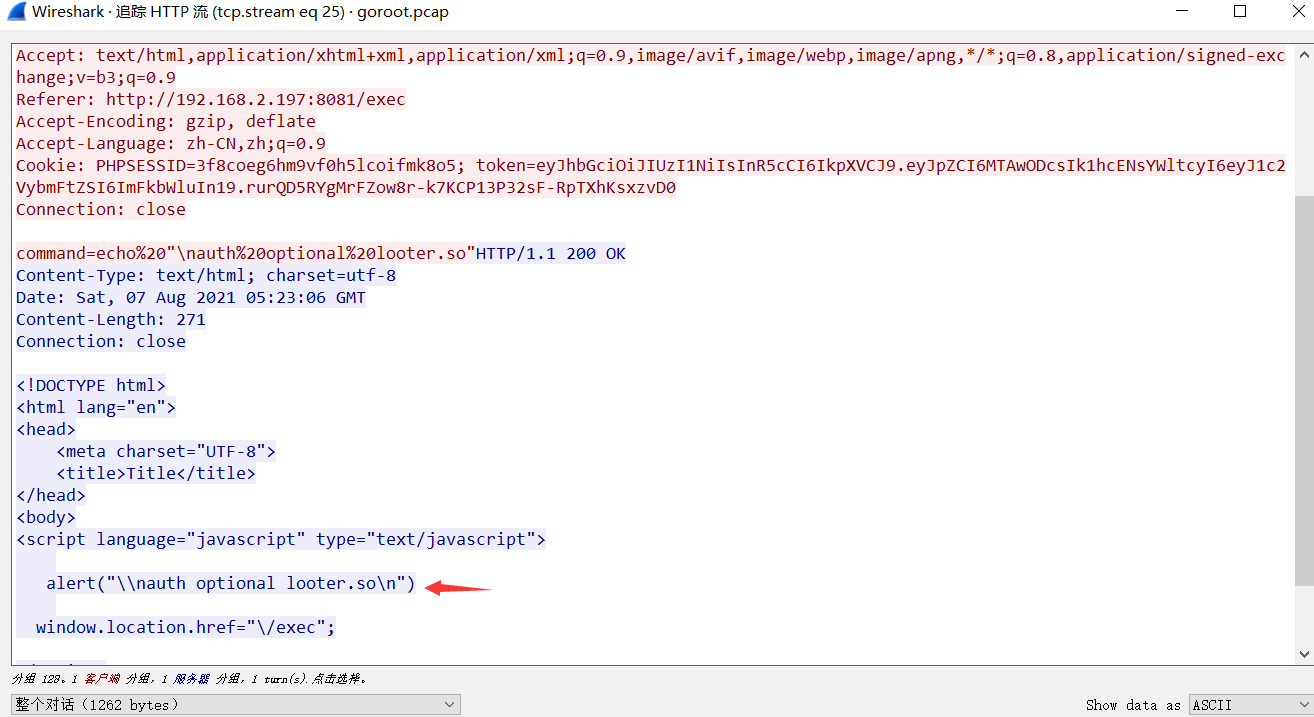Open the conversation selector showing 1262 bytes
This screenshot has width=1314, height=717.
coord(235,705)
